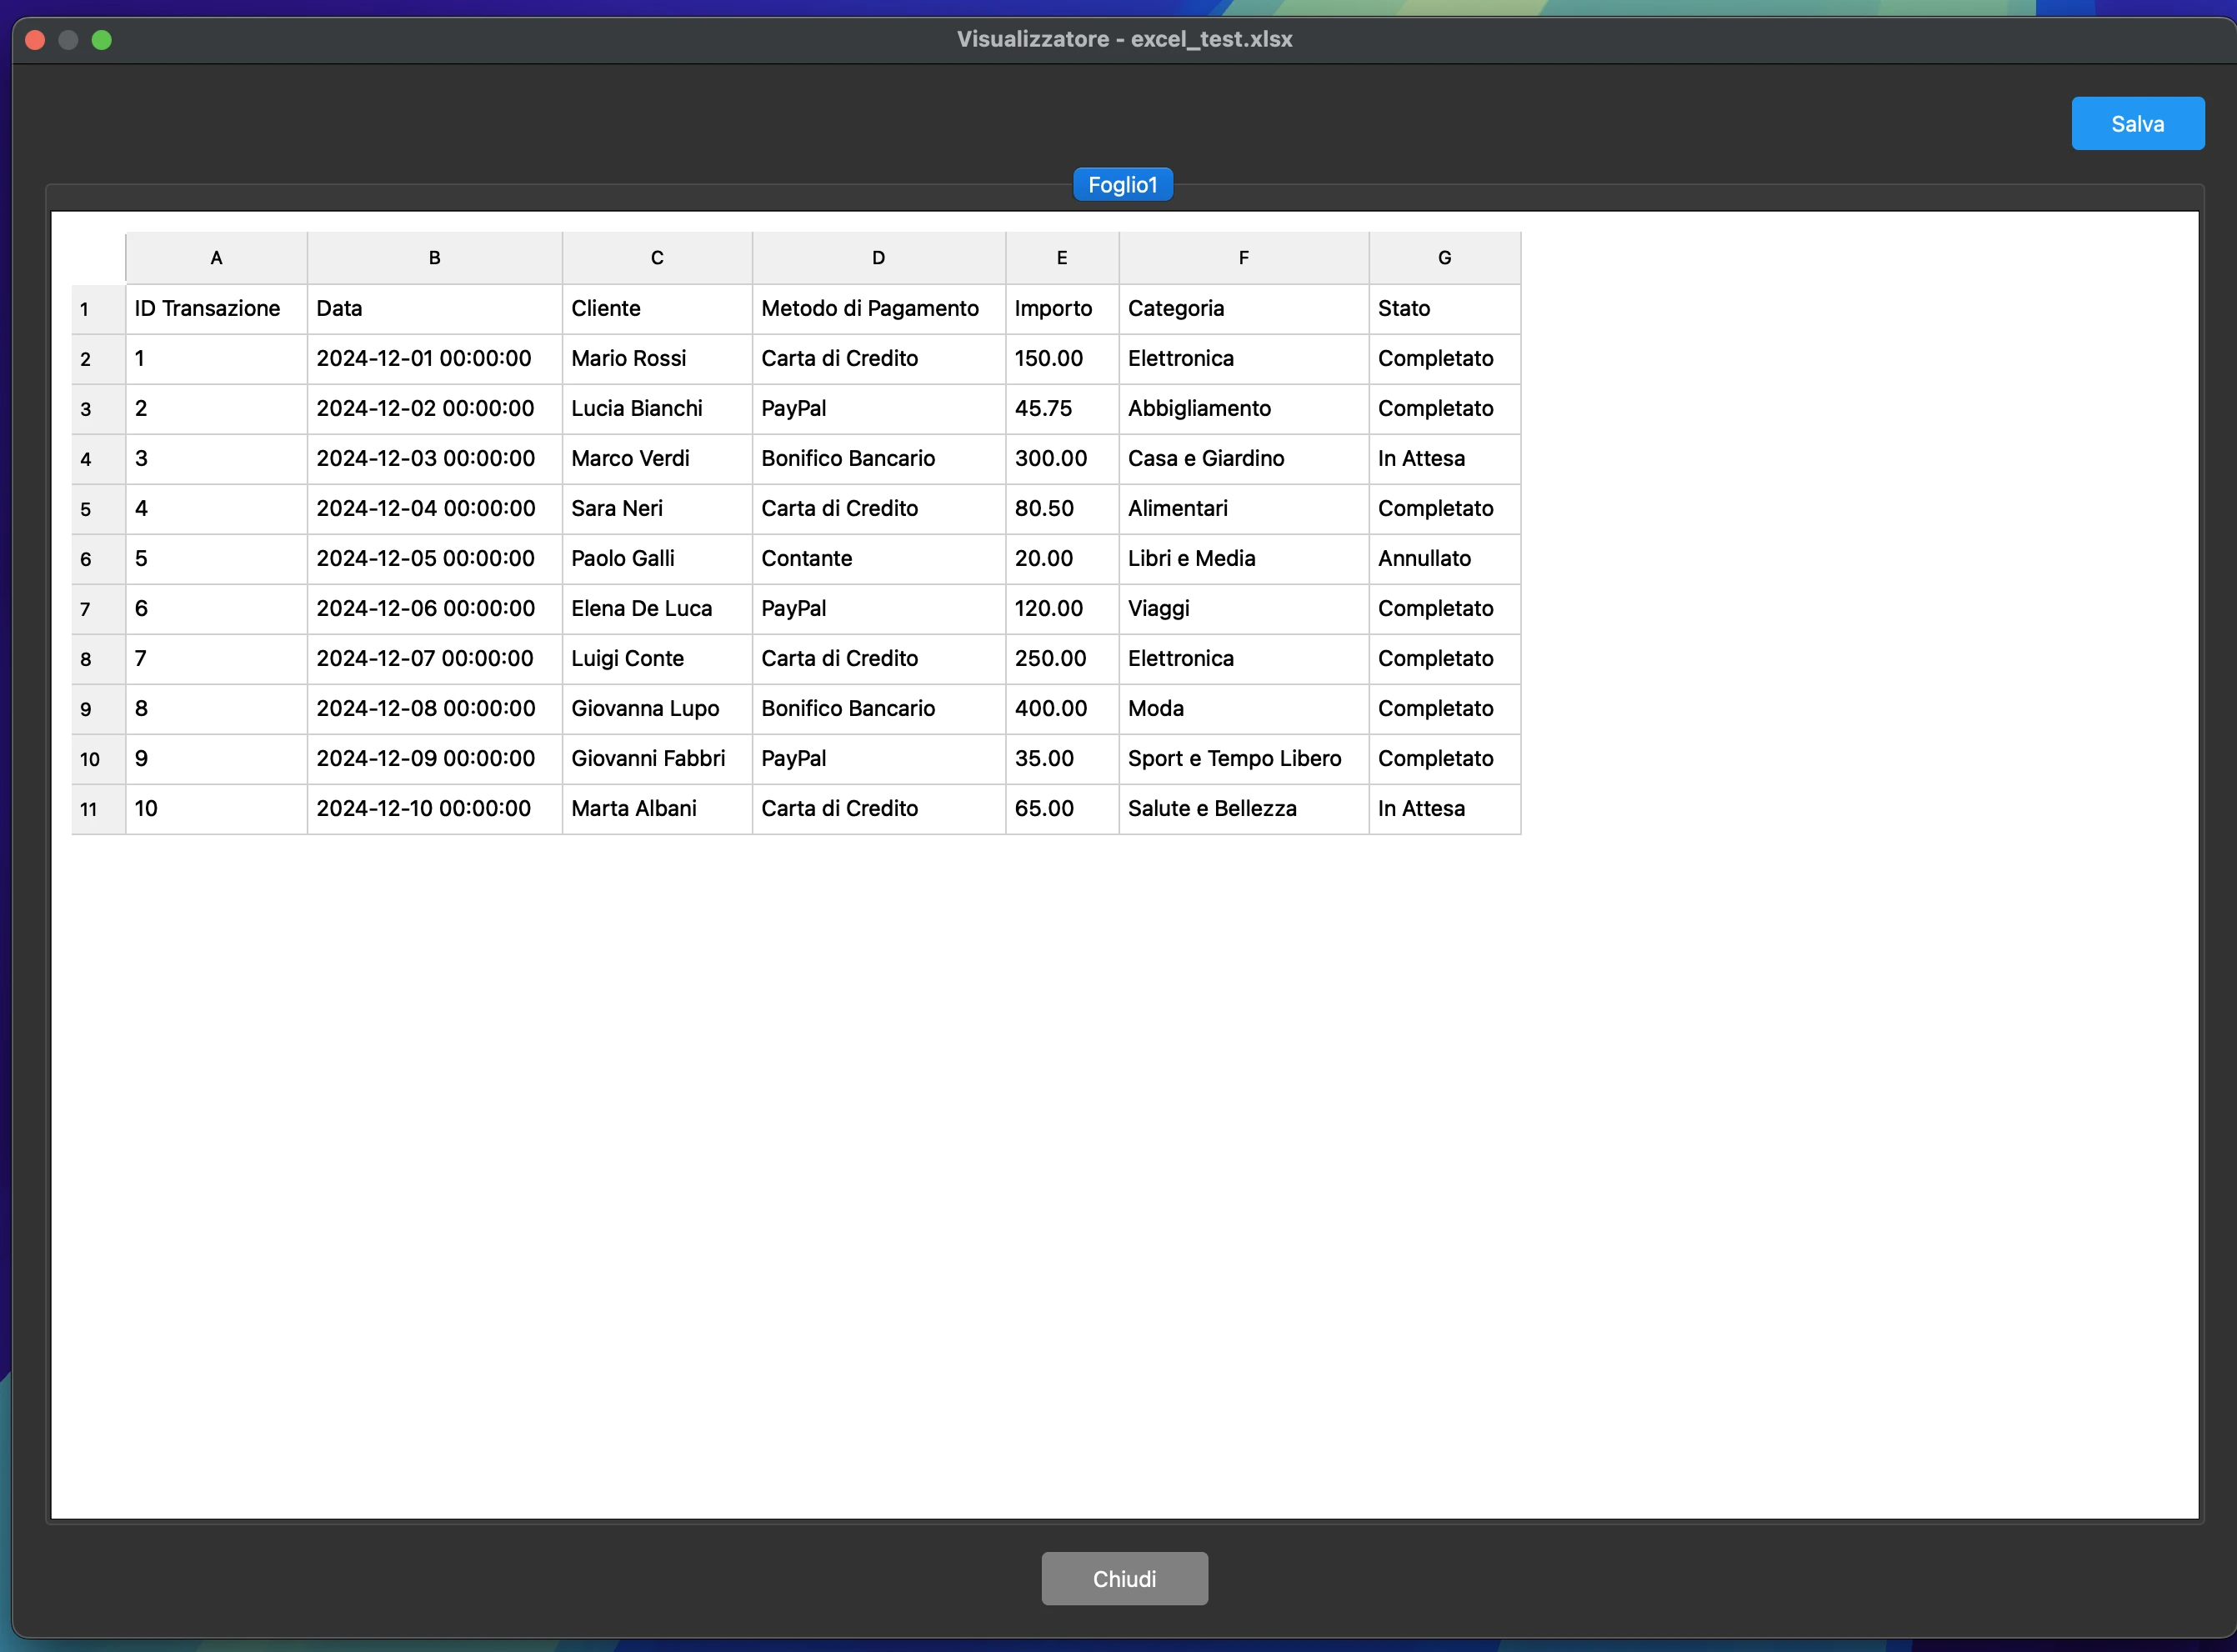Select 'Bonifico Bancario' in Giovanna Lupo row
Image resolution: width=2237 pixels, height=1652 pixels.
coord(878,708)
